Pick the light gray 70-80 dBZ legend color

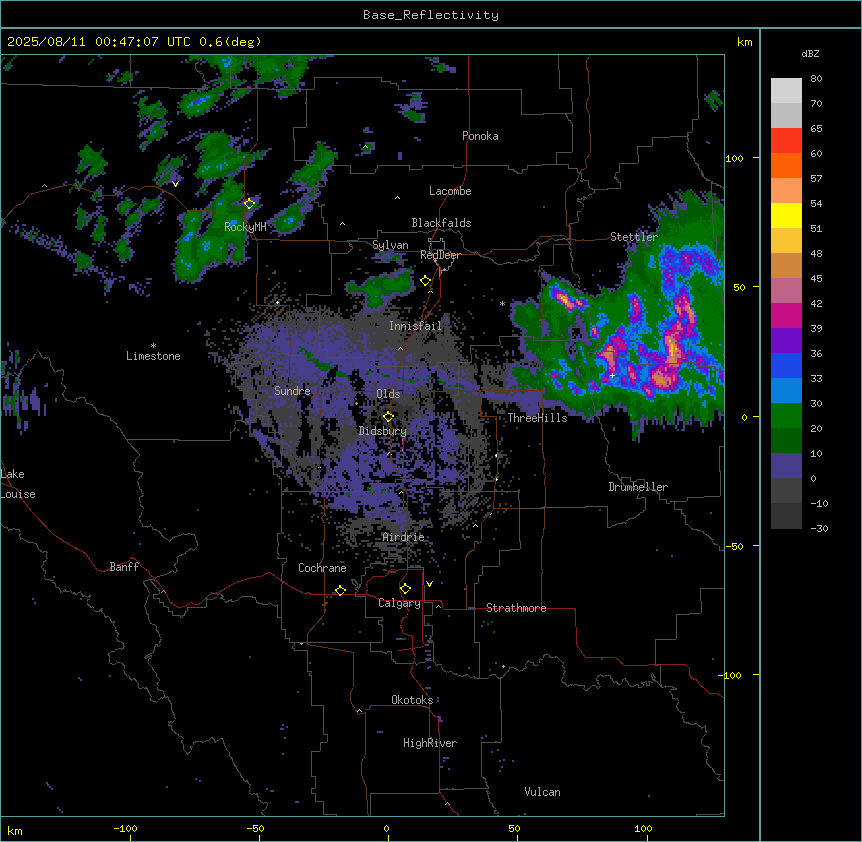click(x=786, y=91)
